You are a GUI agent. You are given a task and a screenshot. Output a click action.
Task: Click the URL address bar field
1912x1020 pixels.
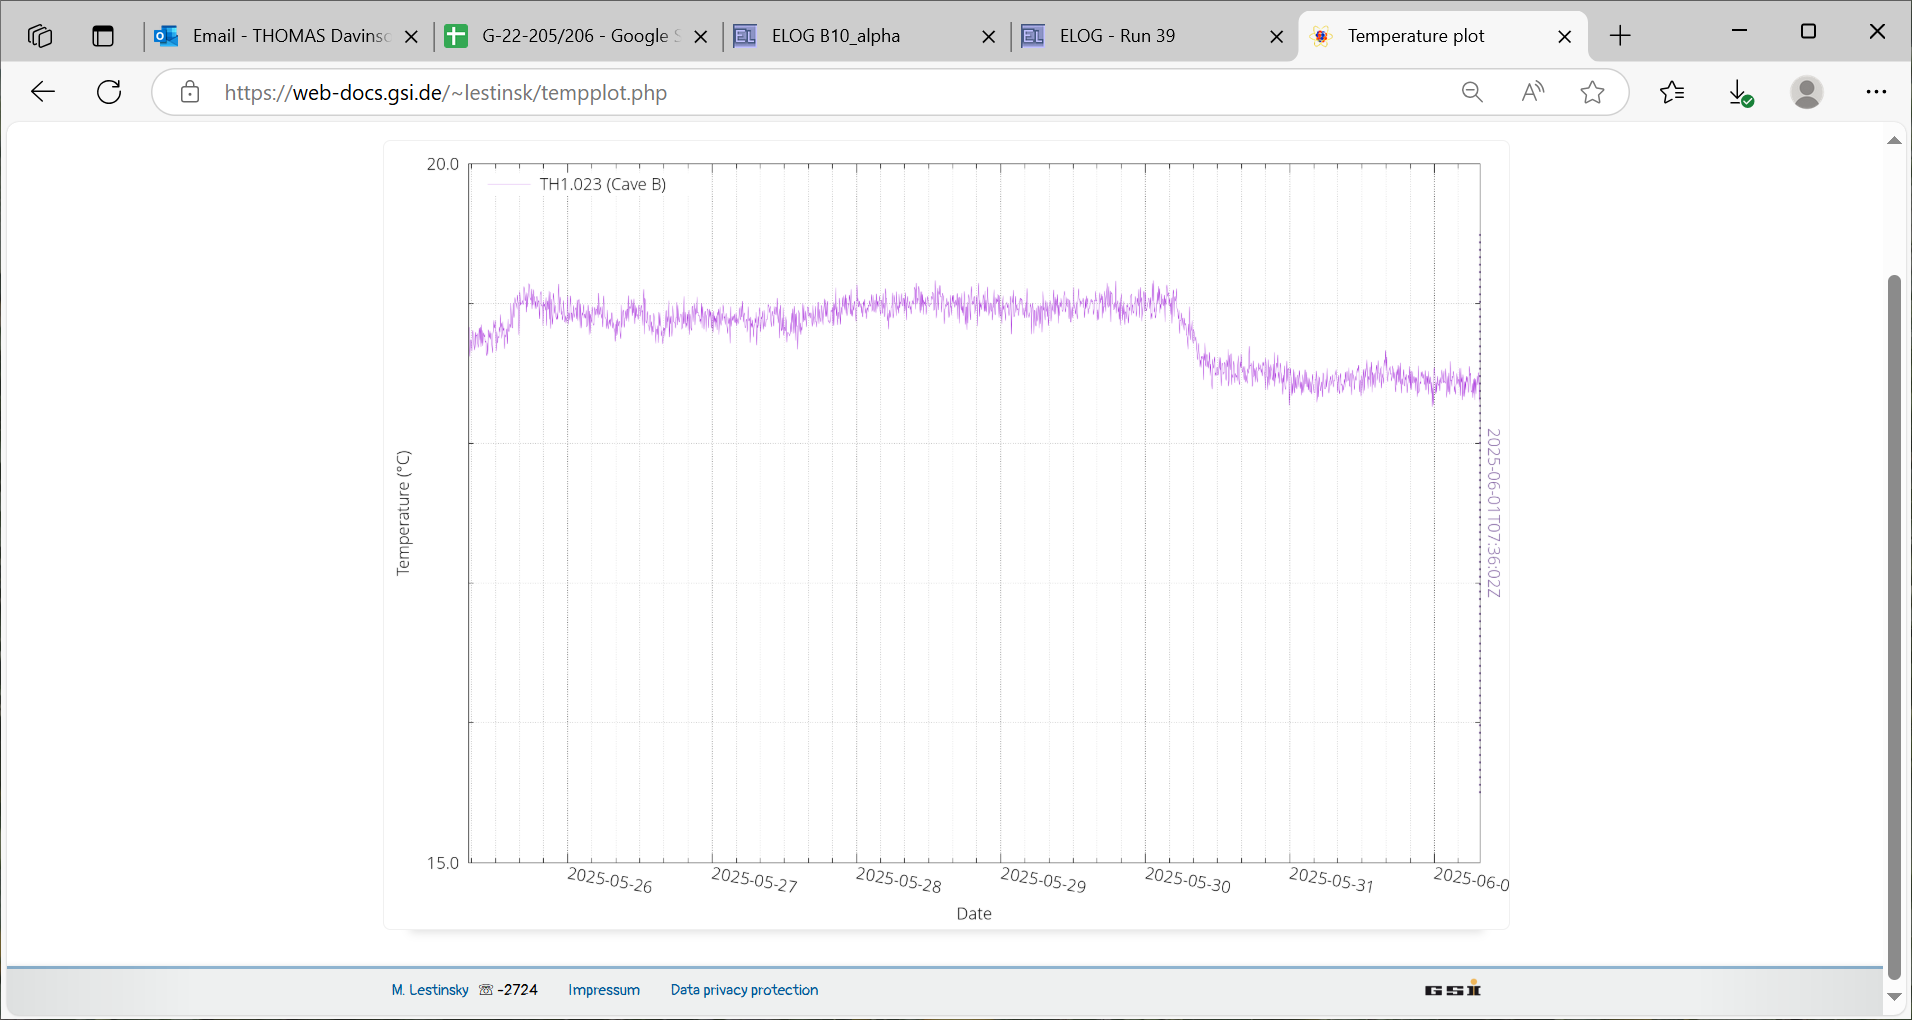pos(800,93)
